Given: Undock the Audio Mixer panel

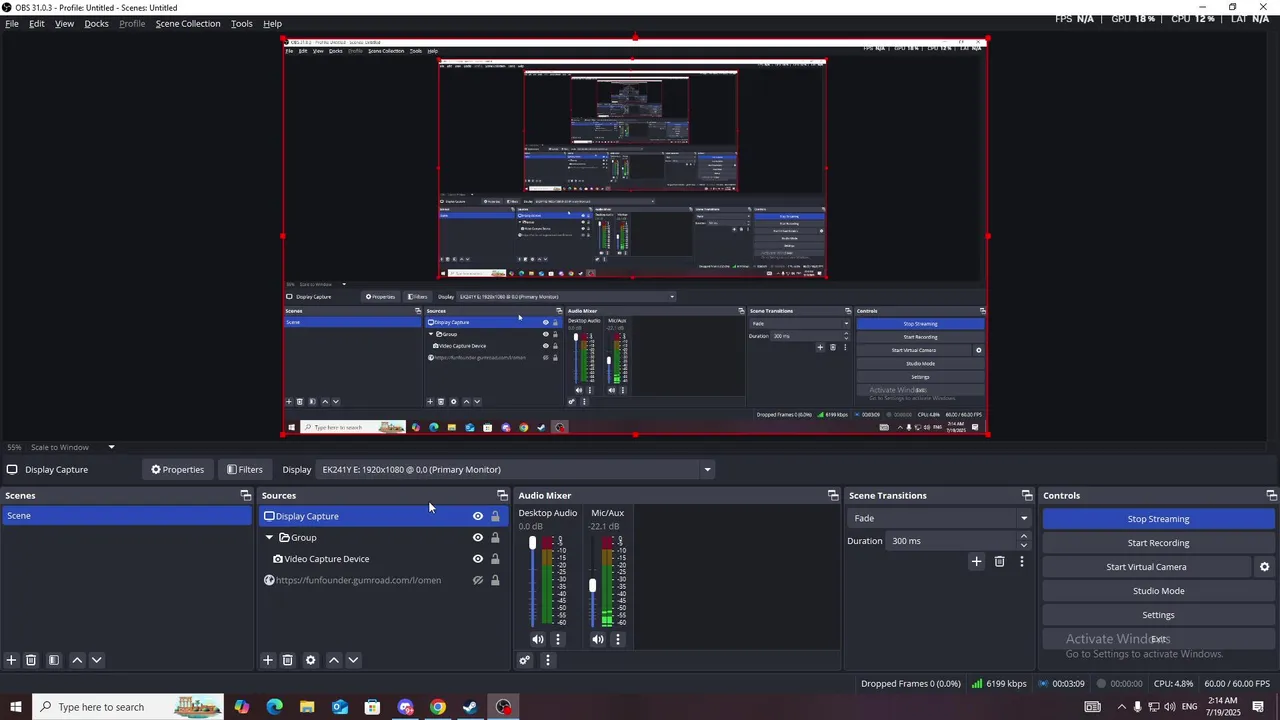Looking at the screenshot, I should [833, 495].
